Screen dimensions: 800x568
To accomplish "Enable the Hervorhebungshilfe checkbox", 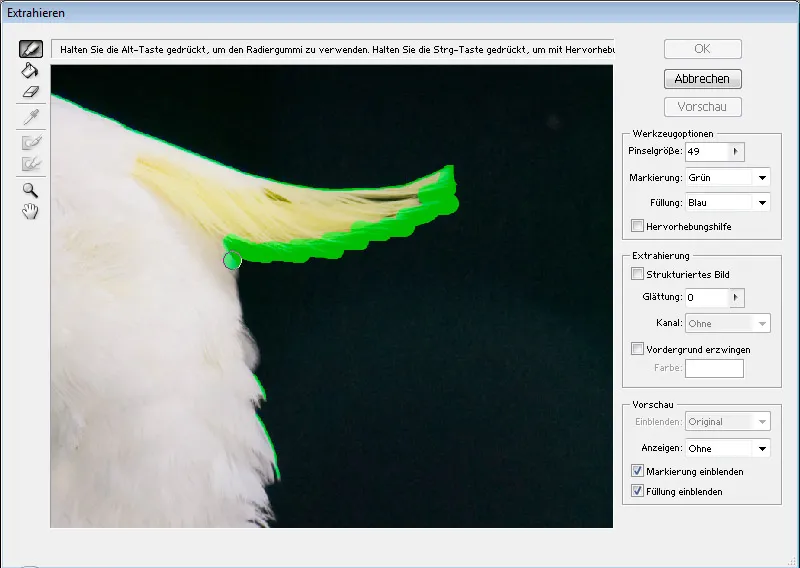I will [637, 226].
